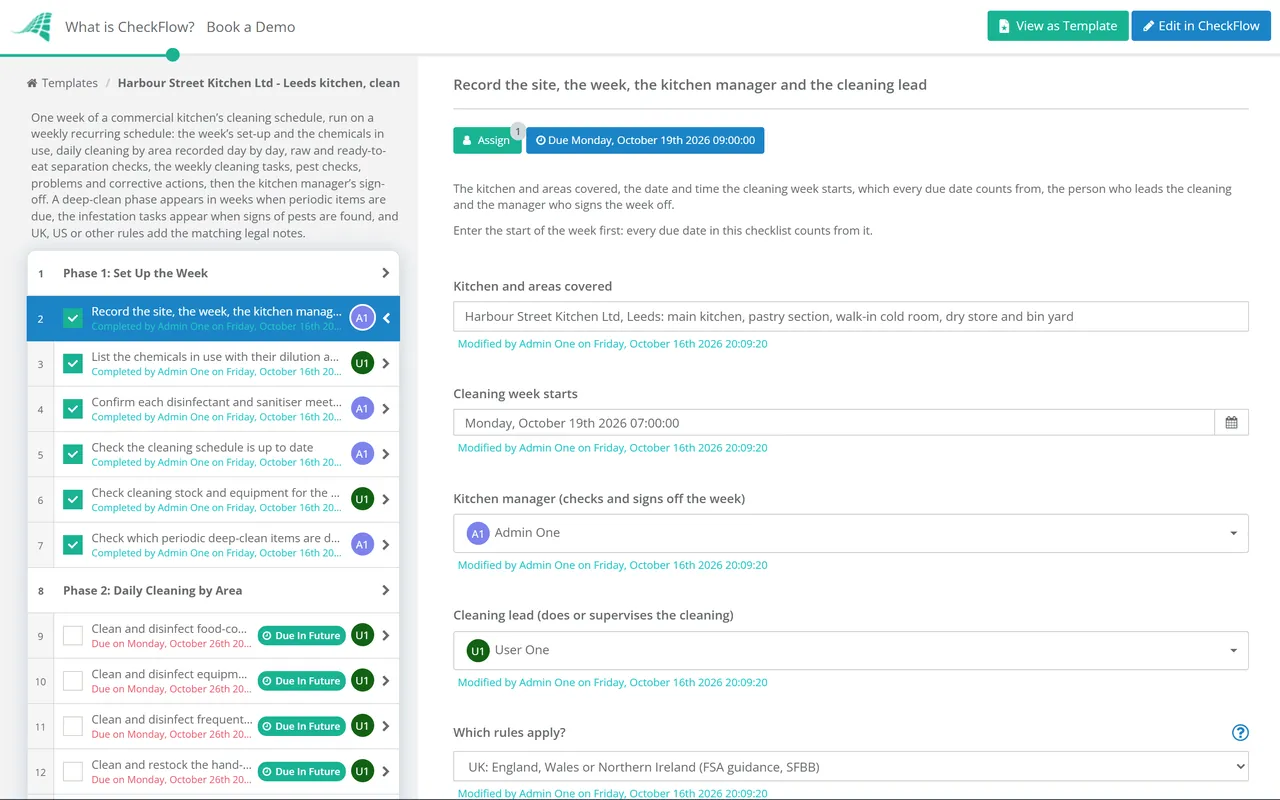This screenshot has height=800, width=1280.
Task: Open the Book a Demo menu item
Action: [x=251, y=27]
